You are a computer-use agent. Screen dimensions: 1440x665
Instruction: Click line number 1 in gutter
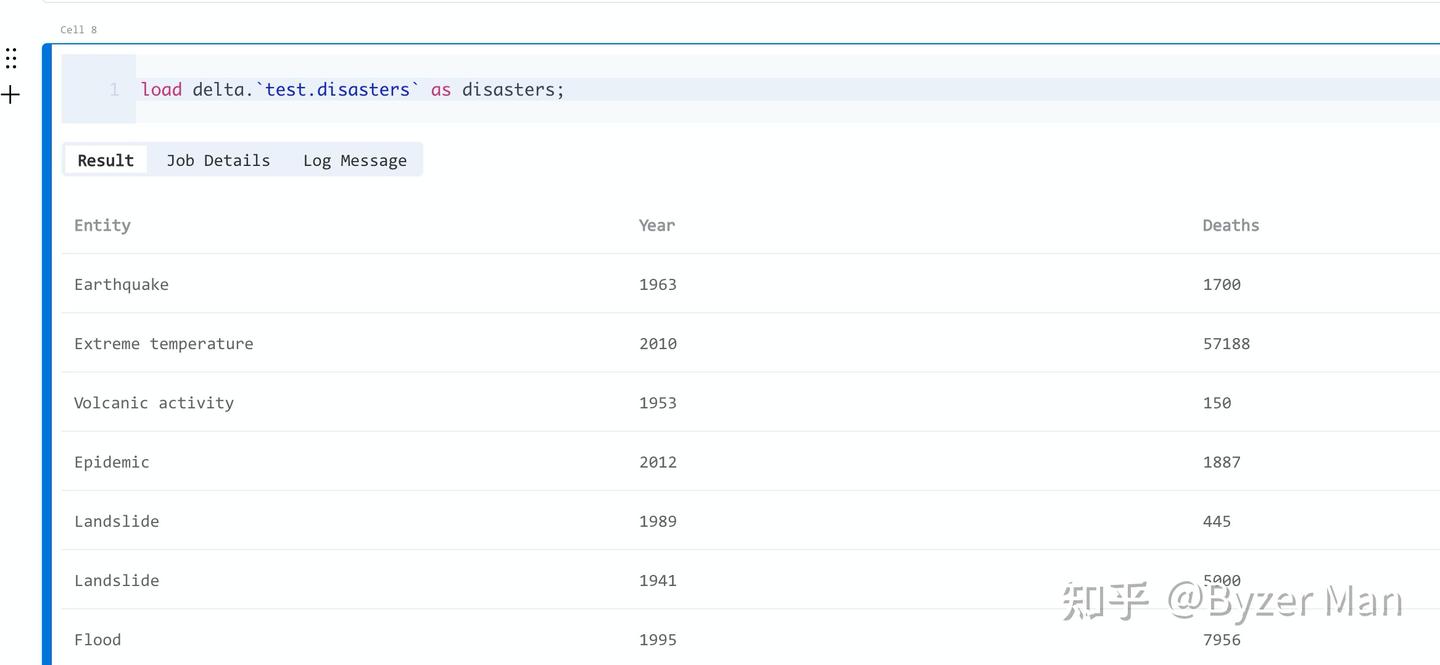tap(114, 90)
